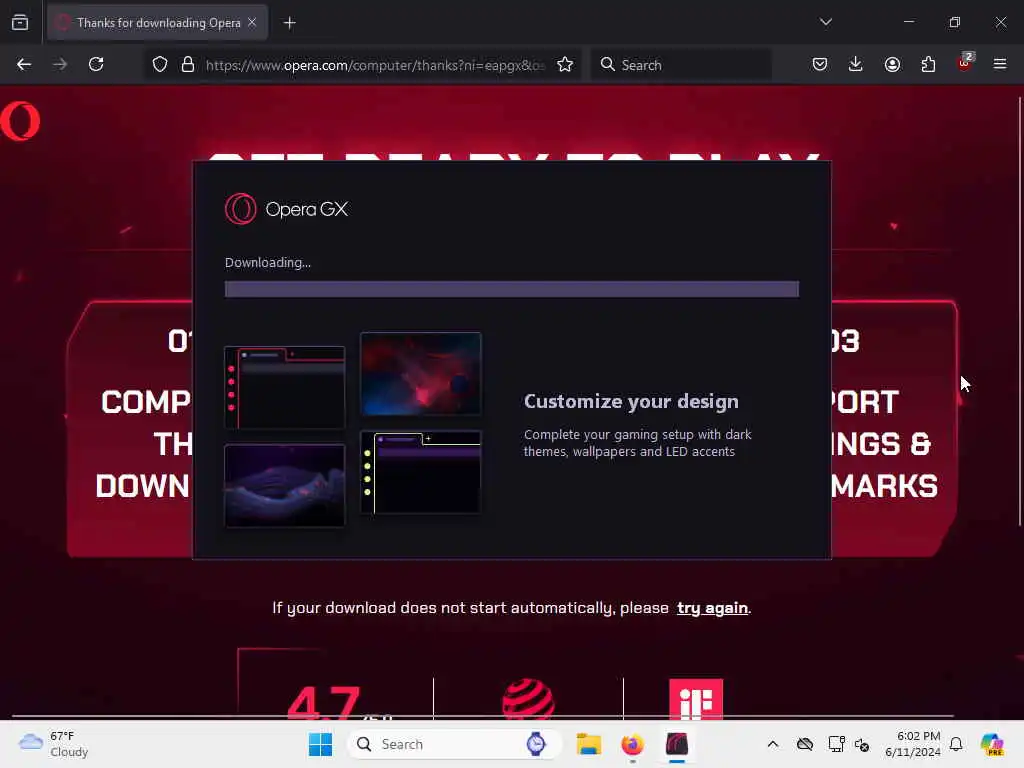Click the forward navigation arrow
The image size is (1024, 768).
60,64
